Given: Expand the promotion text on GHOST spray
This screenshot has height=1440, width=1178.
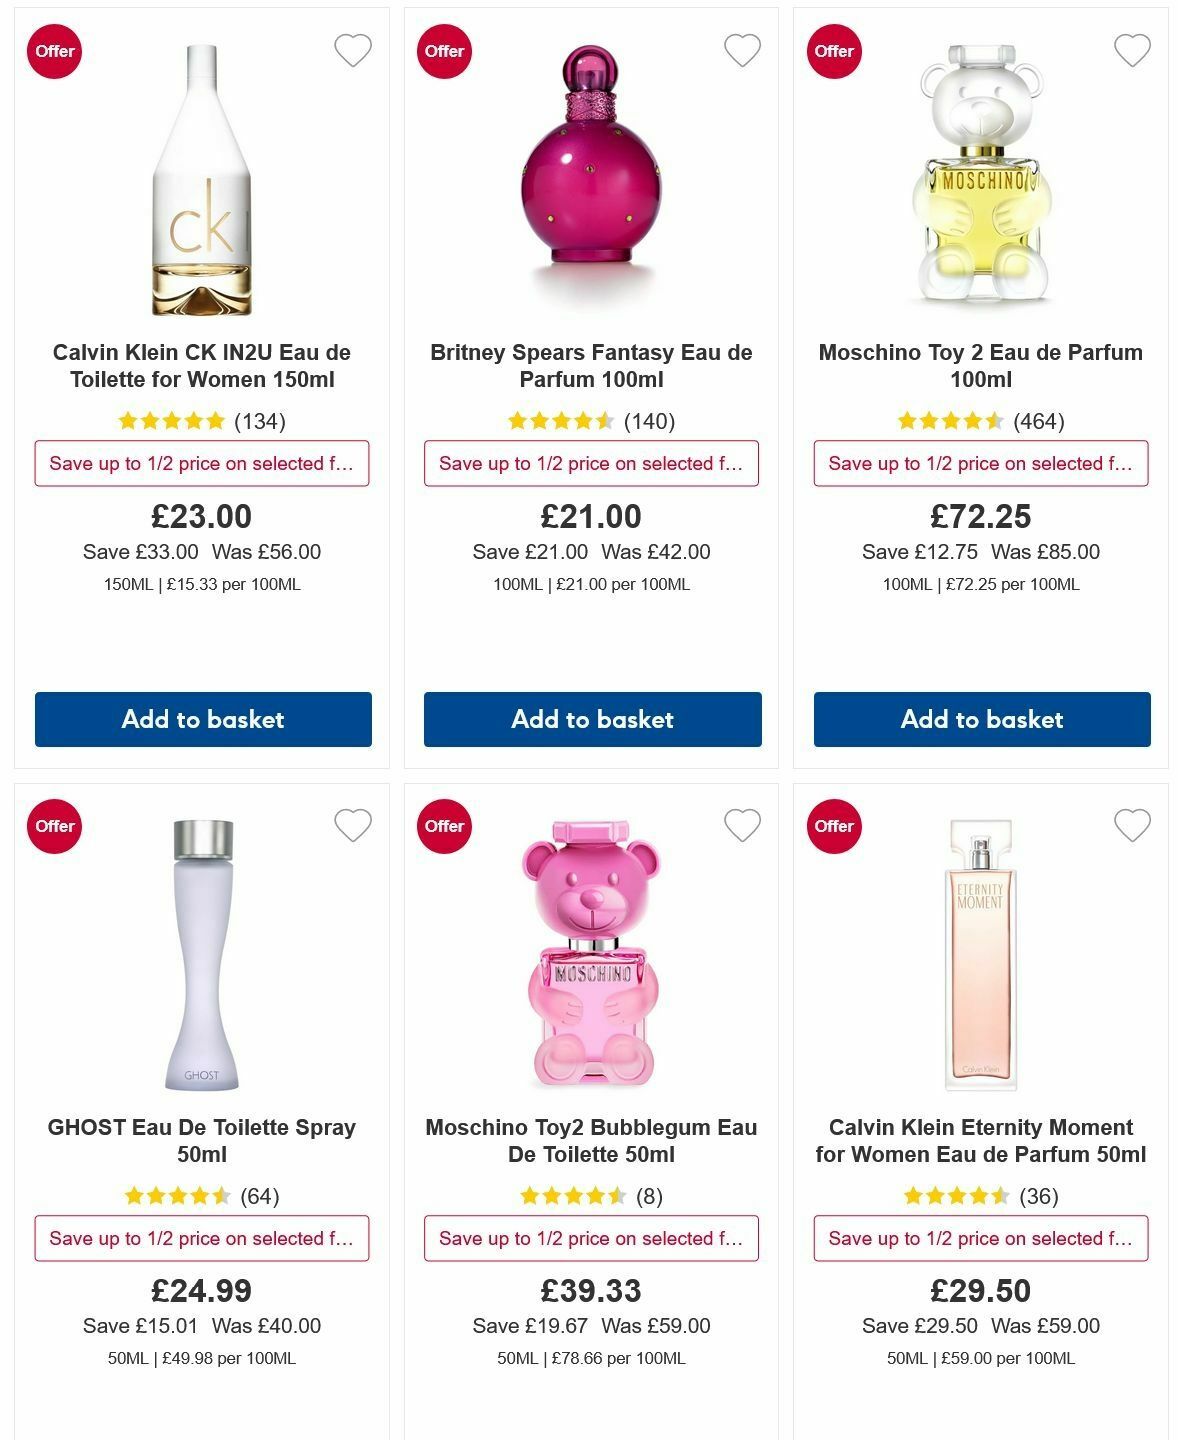Looking at the screenshot, I should click(x=202, y=1238).
